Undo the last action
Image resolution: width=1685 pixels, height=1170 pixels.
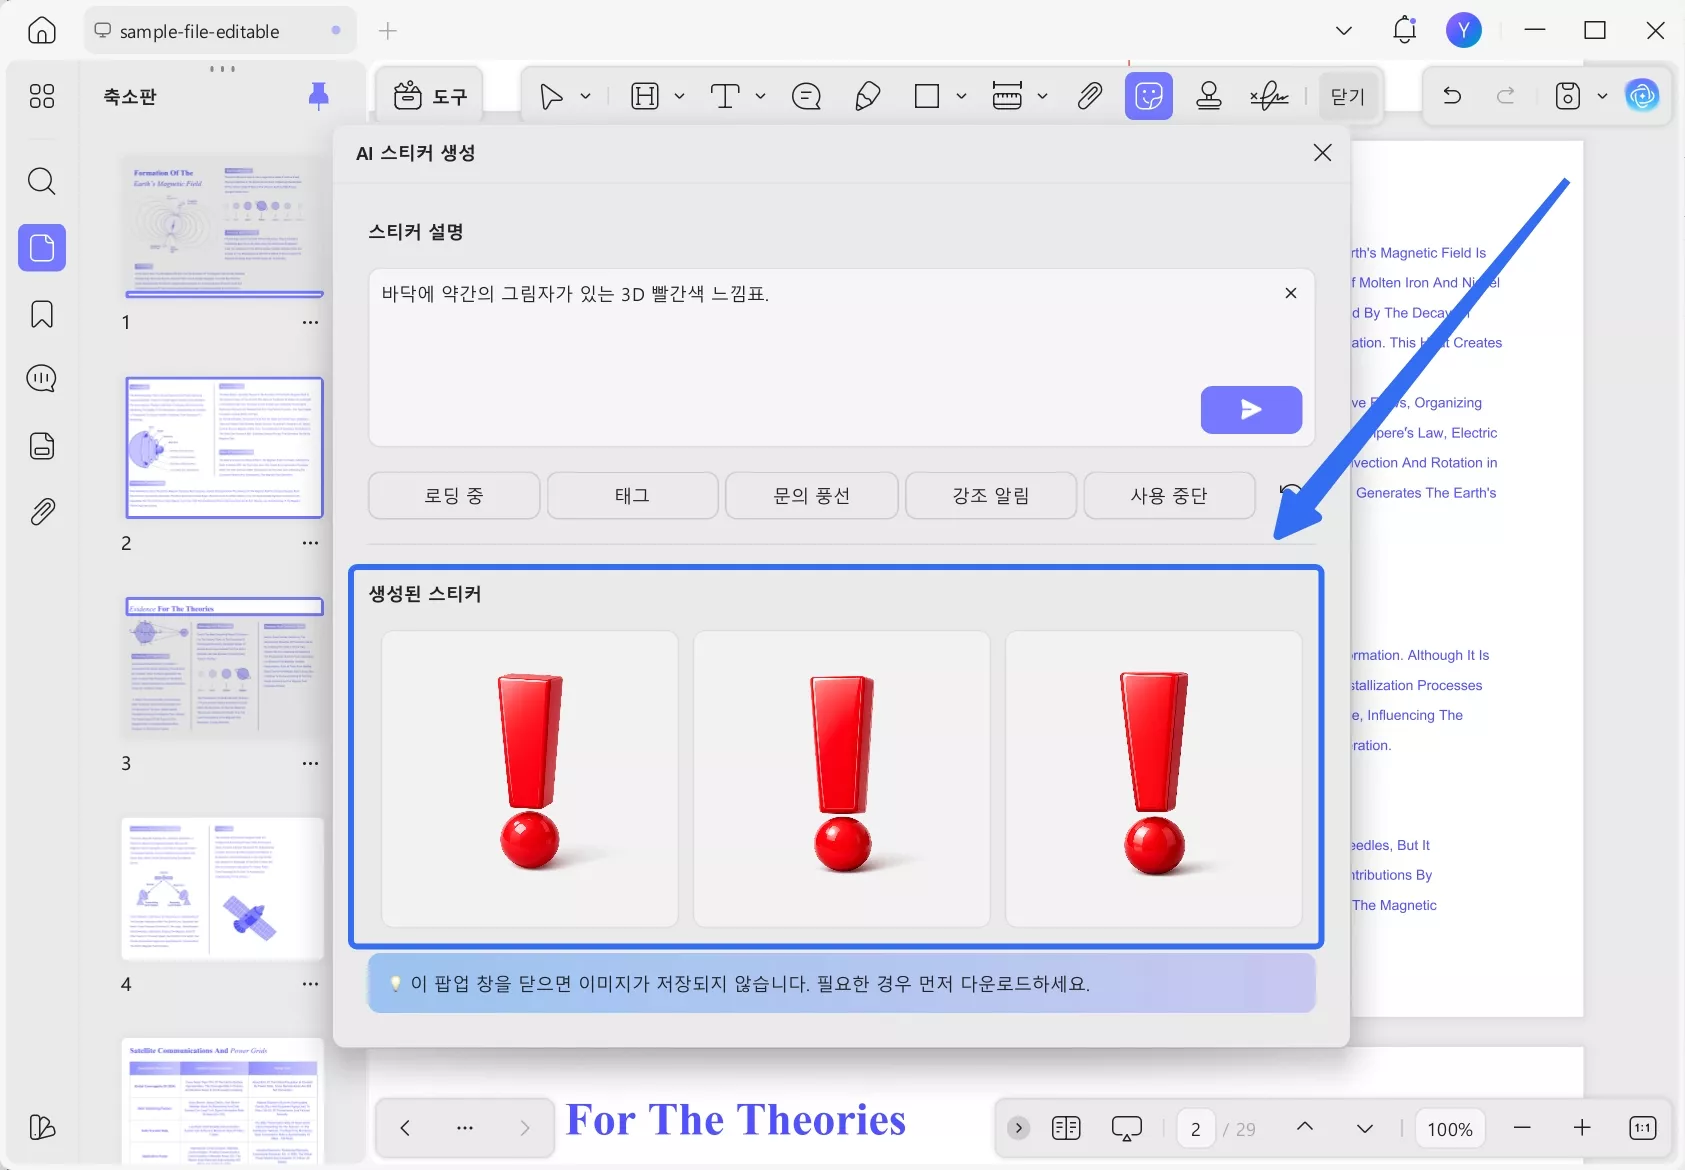click(x=1452, y=96)
